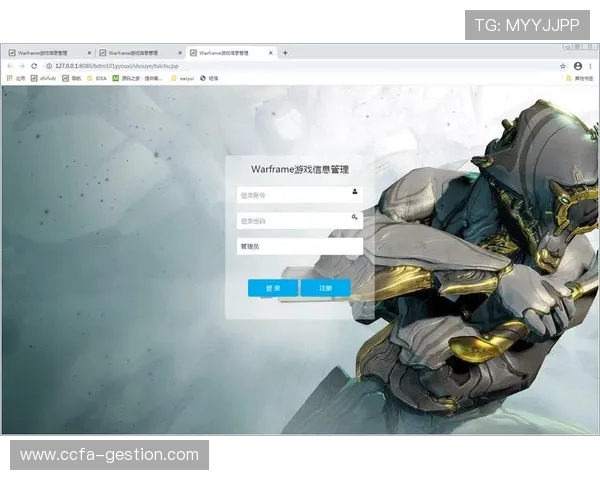600x480 pixels.
Task: Open the easyui bookmark in bookmarks bar
Action: pos(183,77)
